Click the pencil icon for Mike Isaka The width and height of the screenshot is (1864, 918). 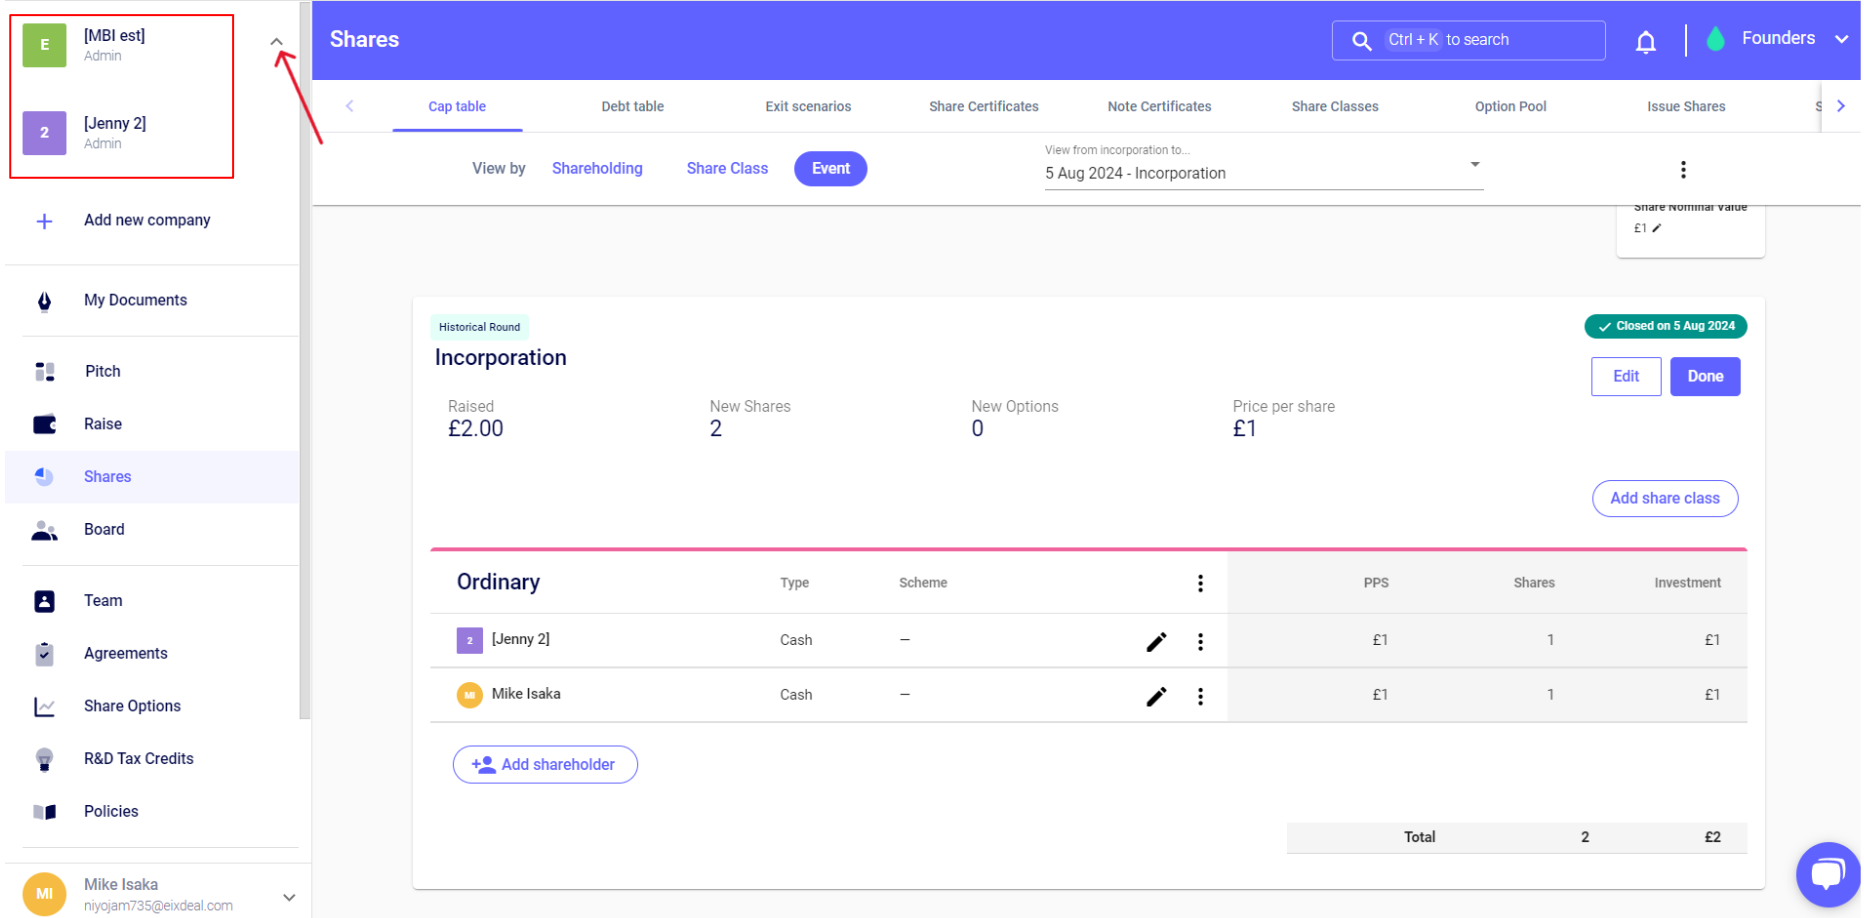point(1156,696)
